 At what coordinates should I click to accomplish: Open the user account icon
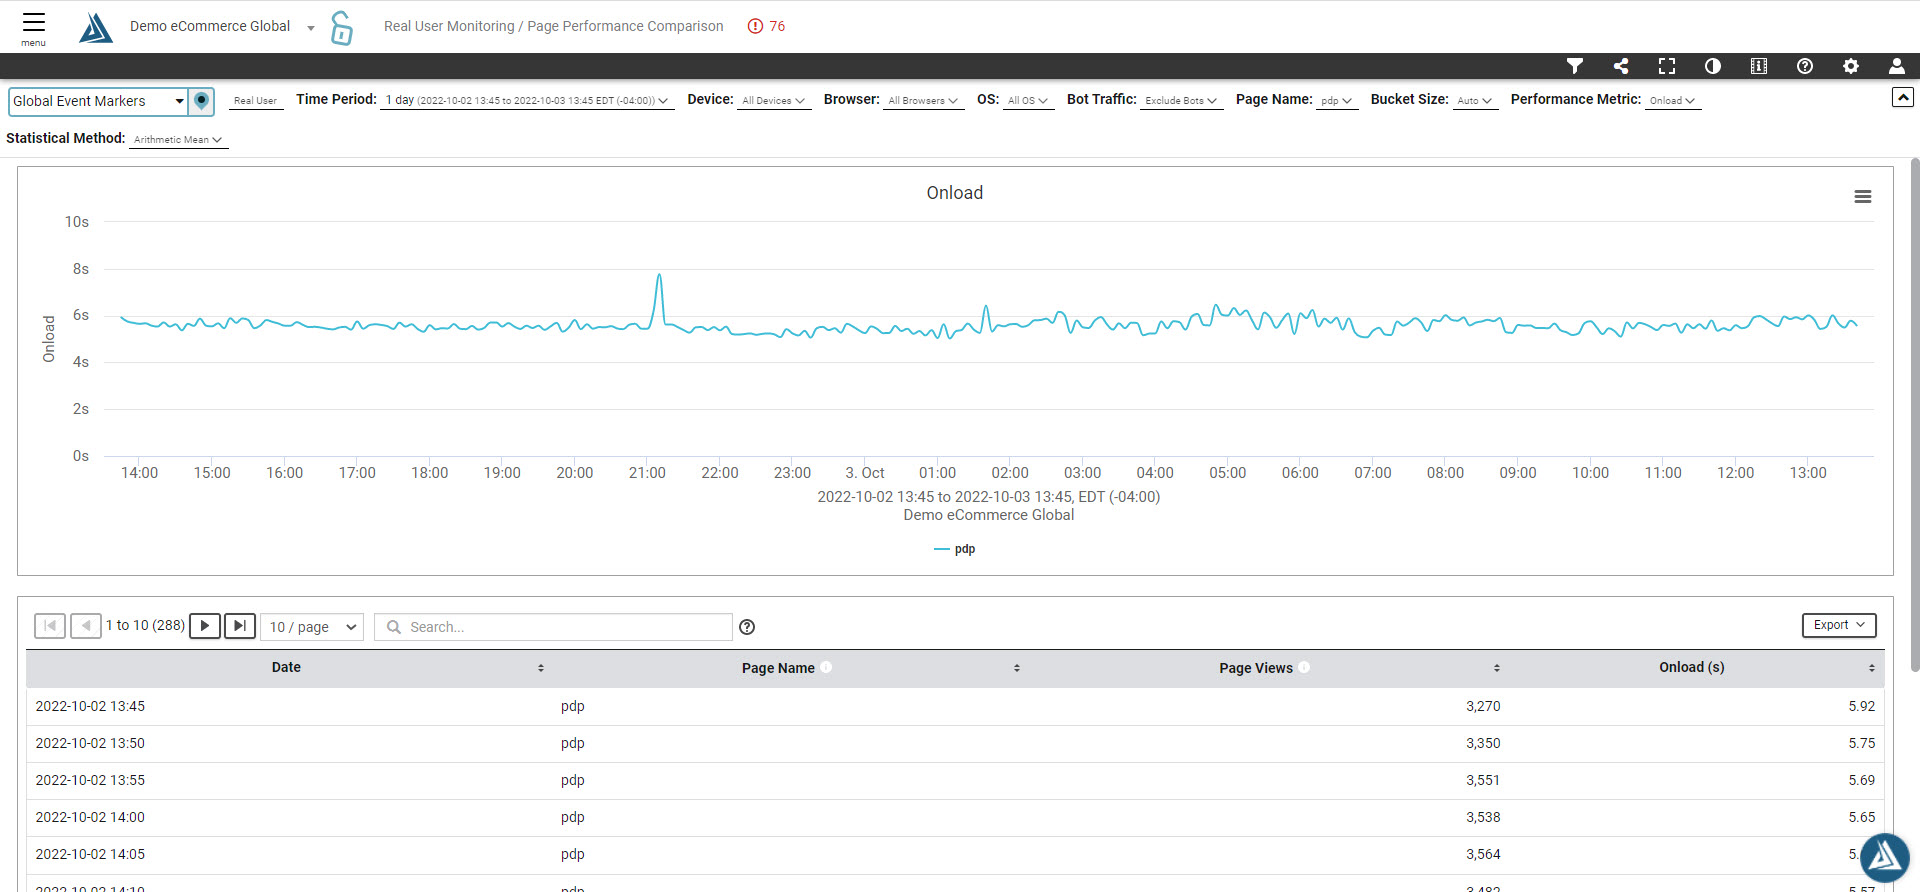click(1897, 66)
